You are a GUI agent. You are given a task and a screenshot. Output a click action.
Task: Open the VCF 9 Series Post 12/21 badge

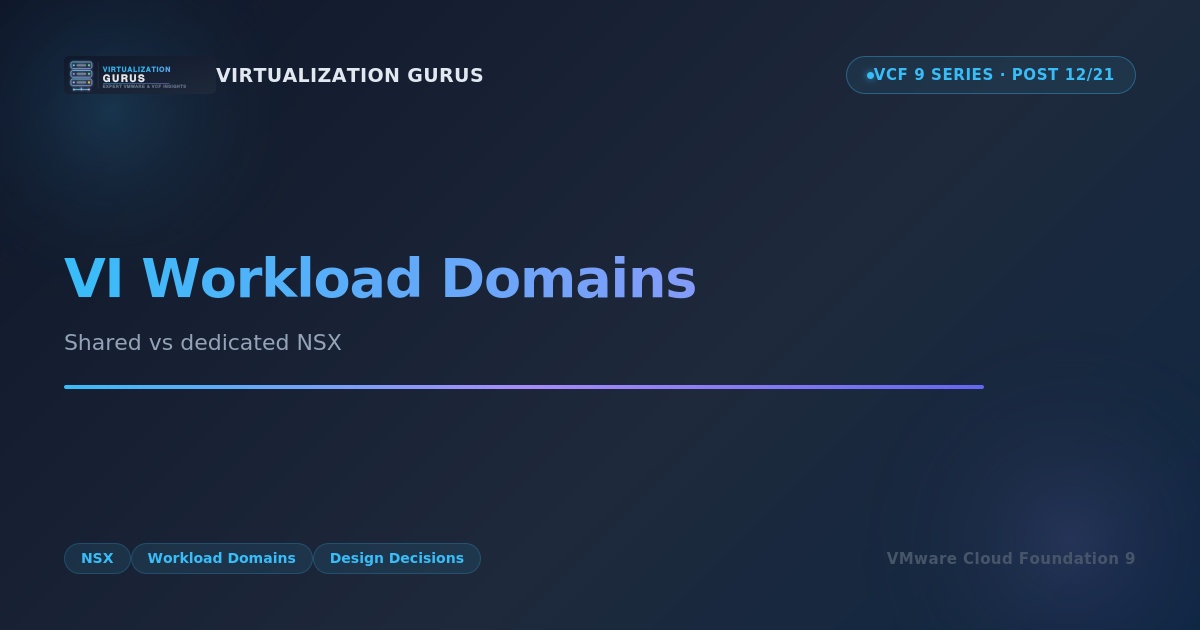991,75
